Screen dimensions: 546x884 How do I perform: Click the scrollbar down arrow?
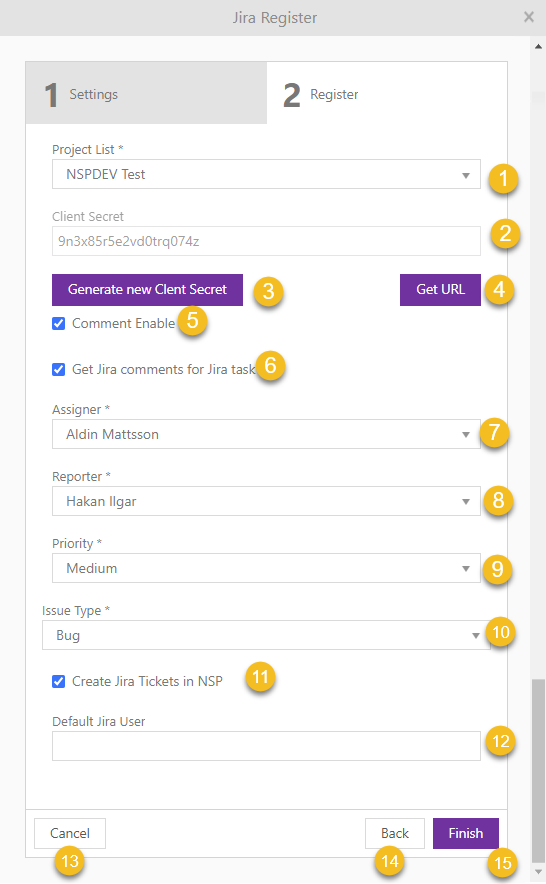point(538,872)
